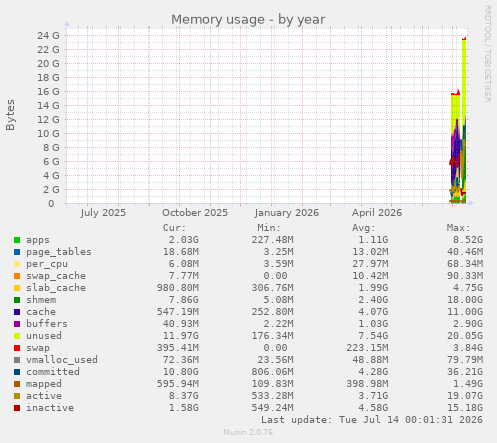497x443 pixels.
Task: Click the chart title 'Memory usage - by year'
Action: click(x=248, y=20)
